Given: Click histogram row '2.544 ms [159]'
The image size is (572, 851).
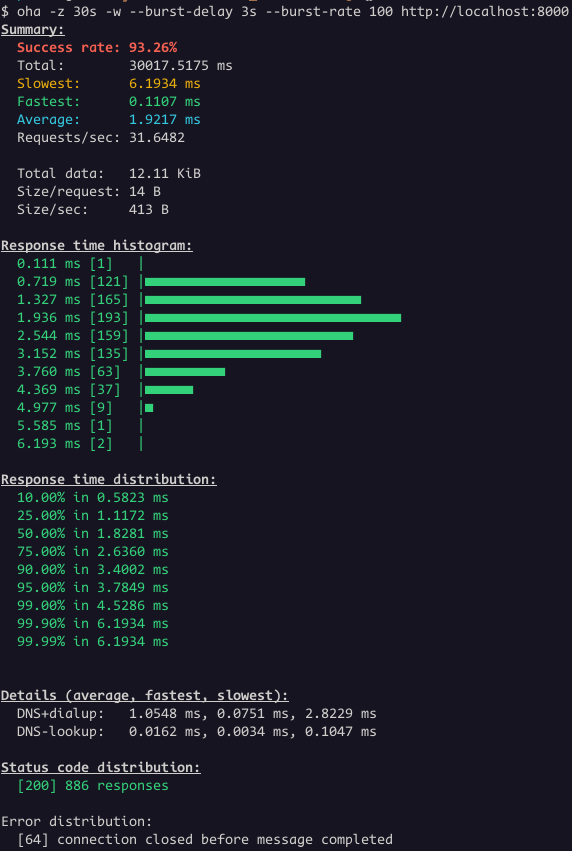Looking at the screenshot, I should (185, 335).
